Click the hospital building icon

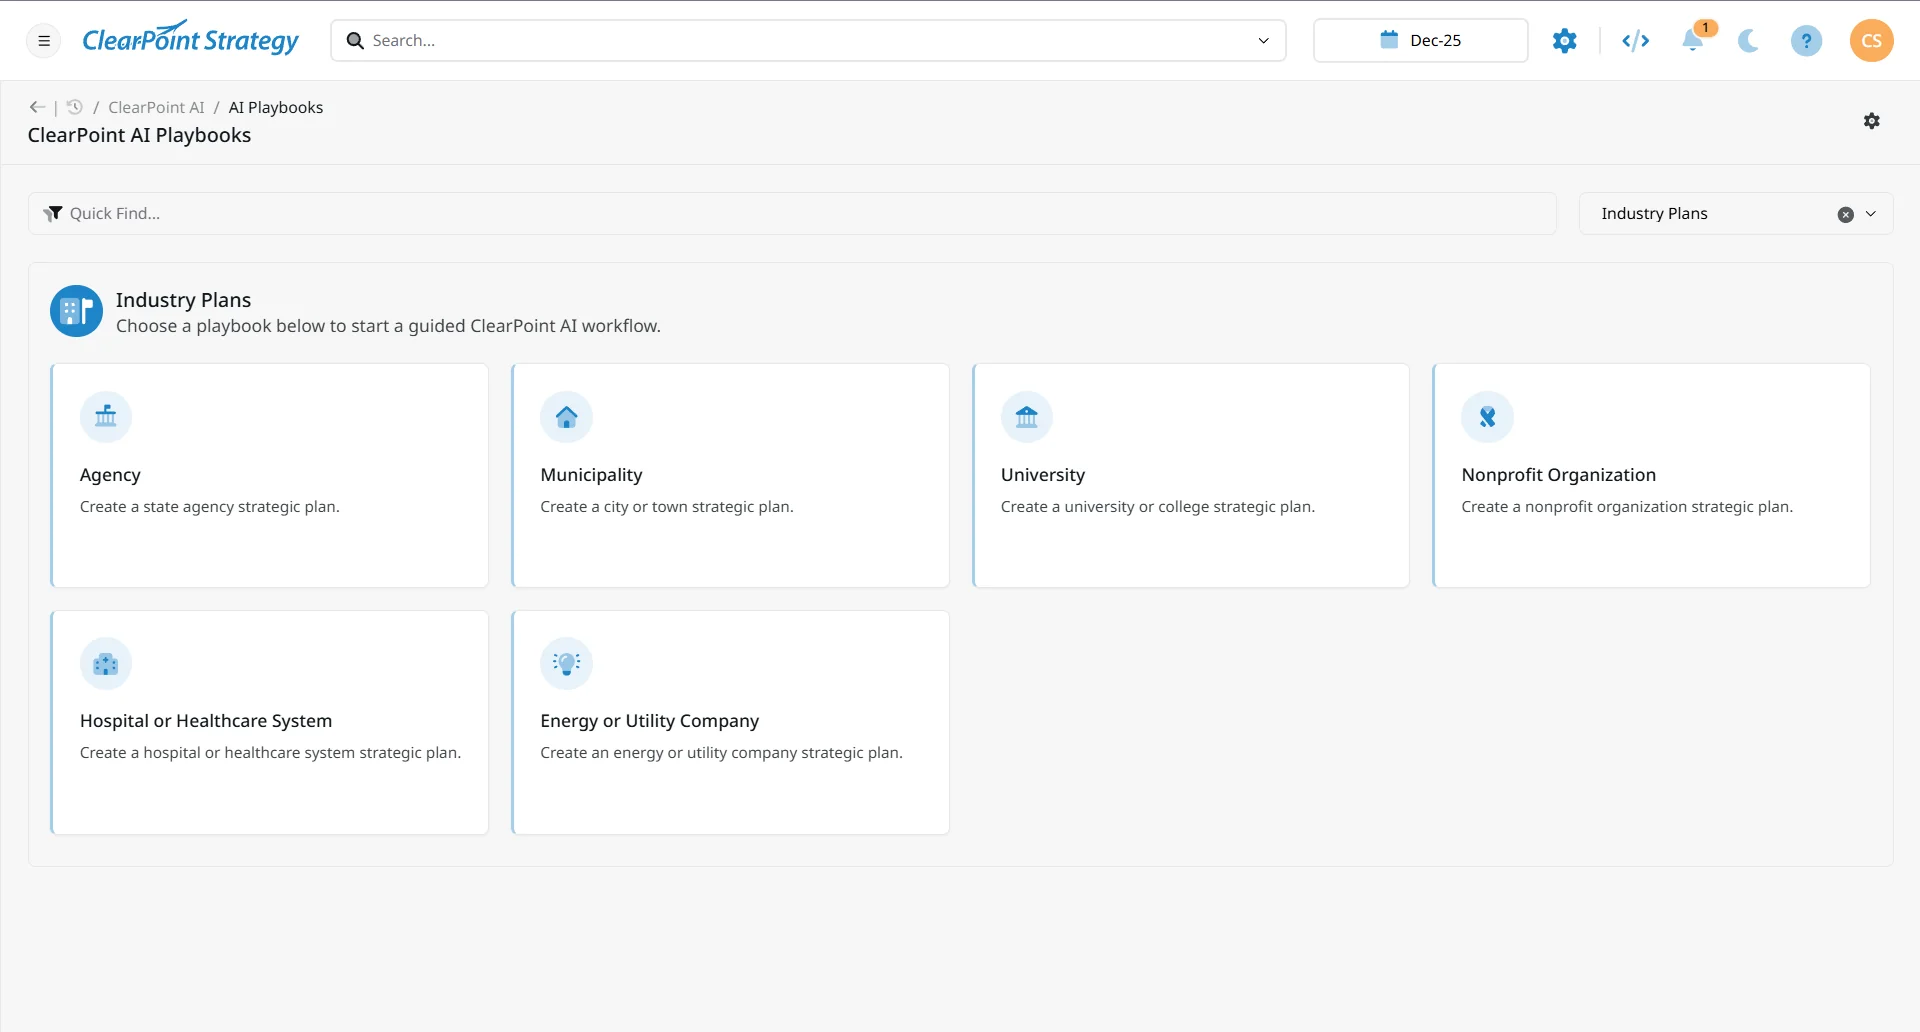pos(106,664)
